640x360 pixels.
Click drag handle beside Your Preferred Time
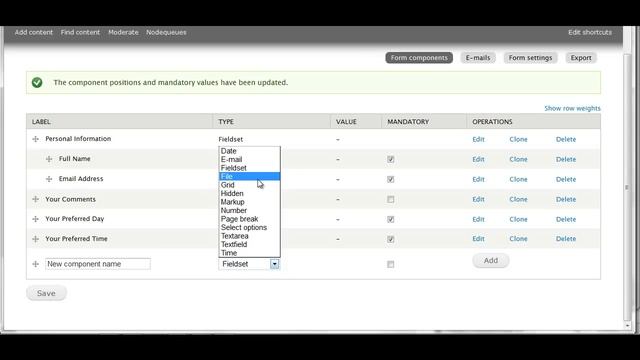tap(36, 239)
